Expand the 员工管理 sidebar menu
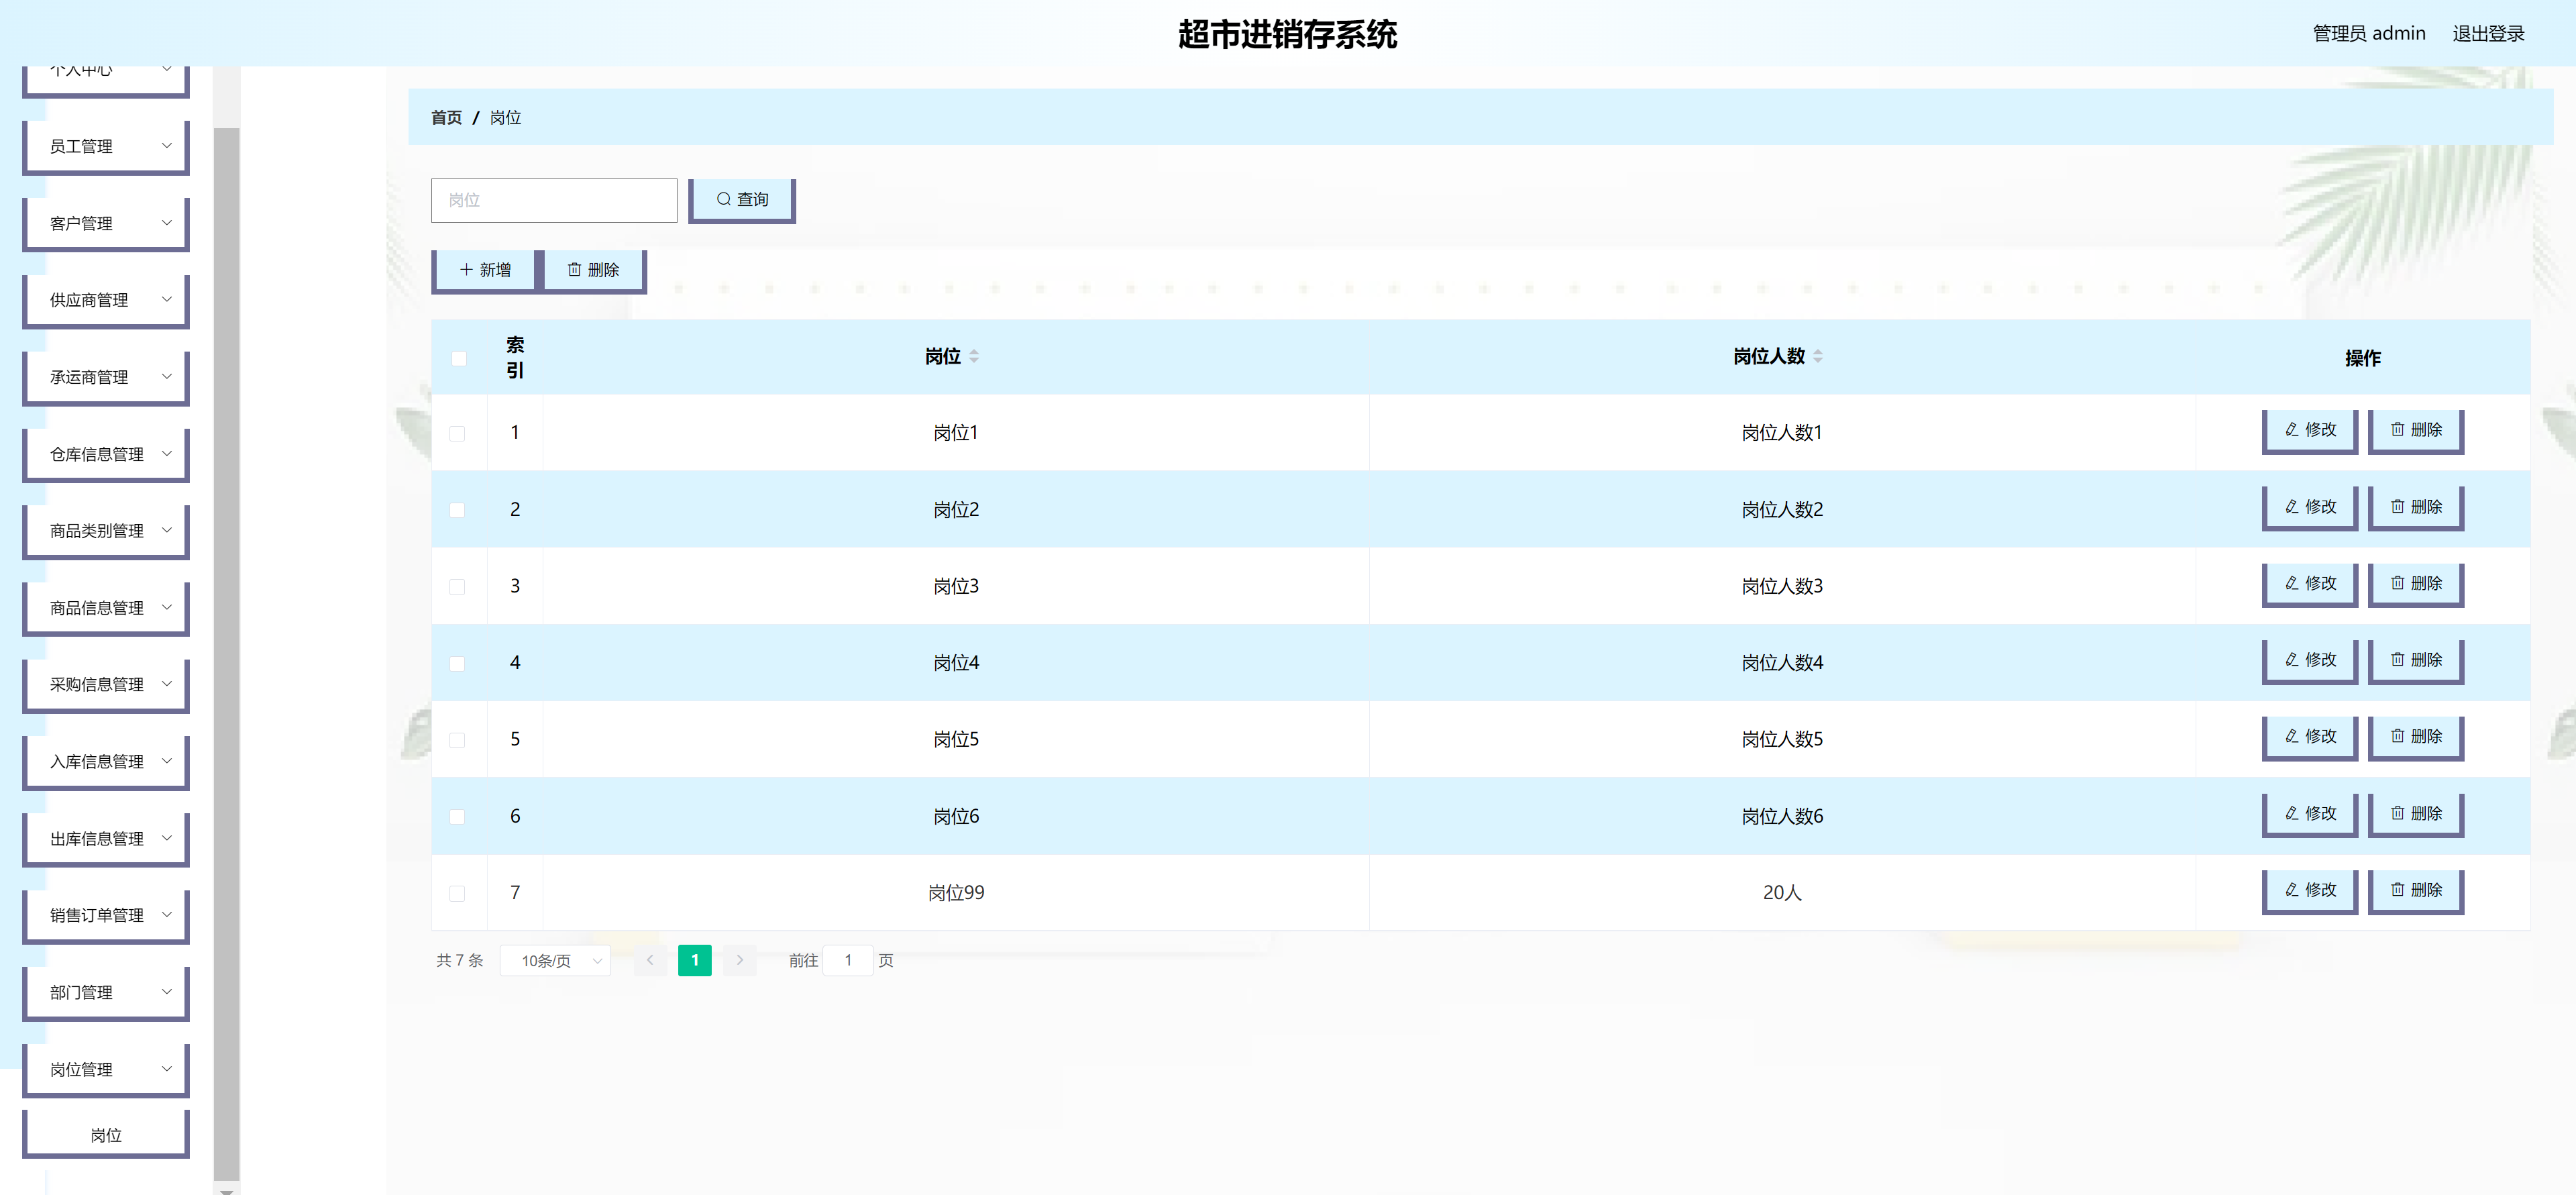This screenshot has width=2576, height=1195. 105,145
